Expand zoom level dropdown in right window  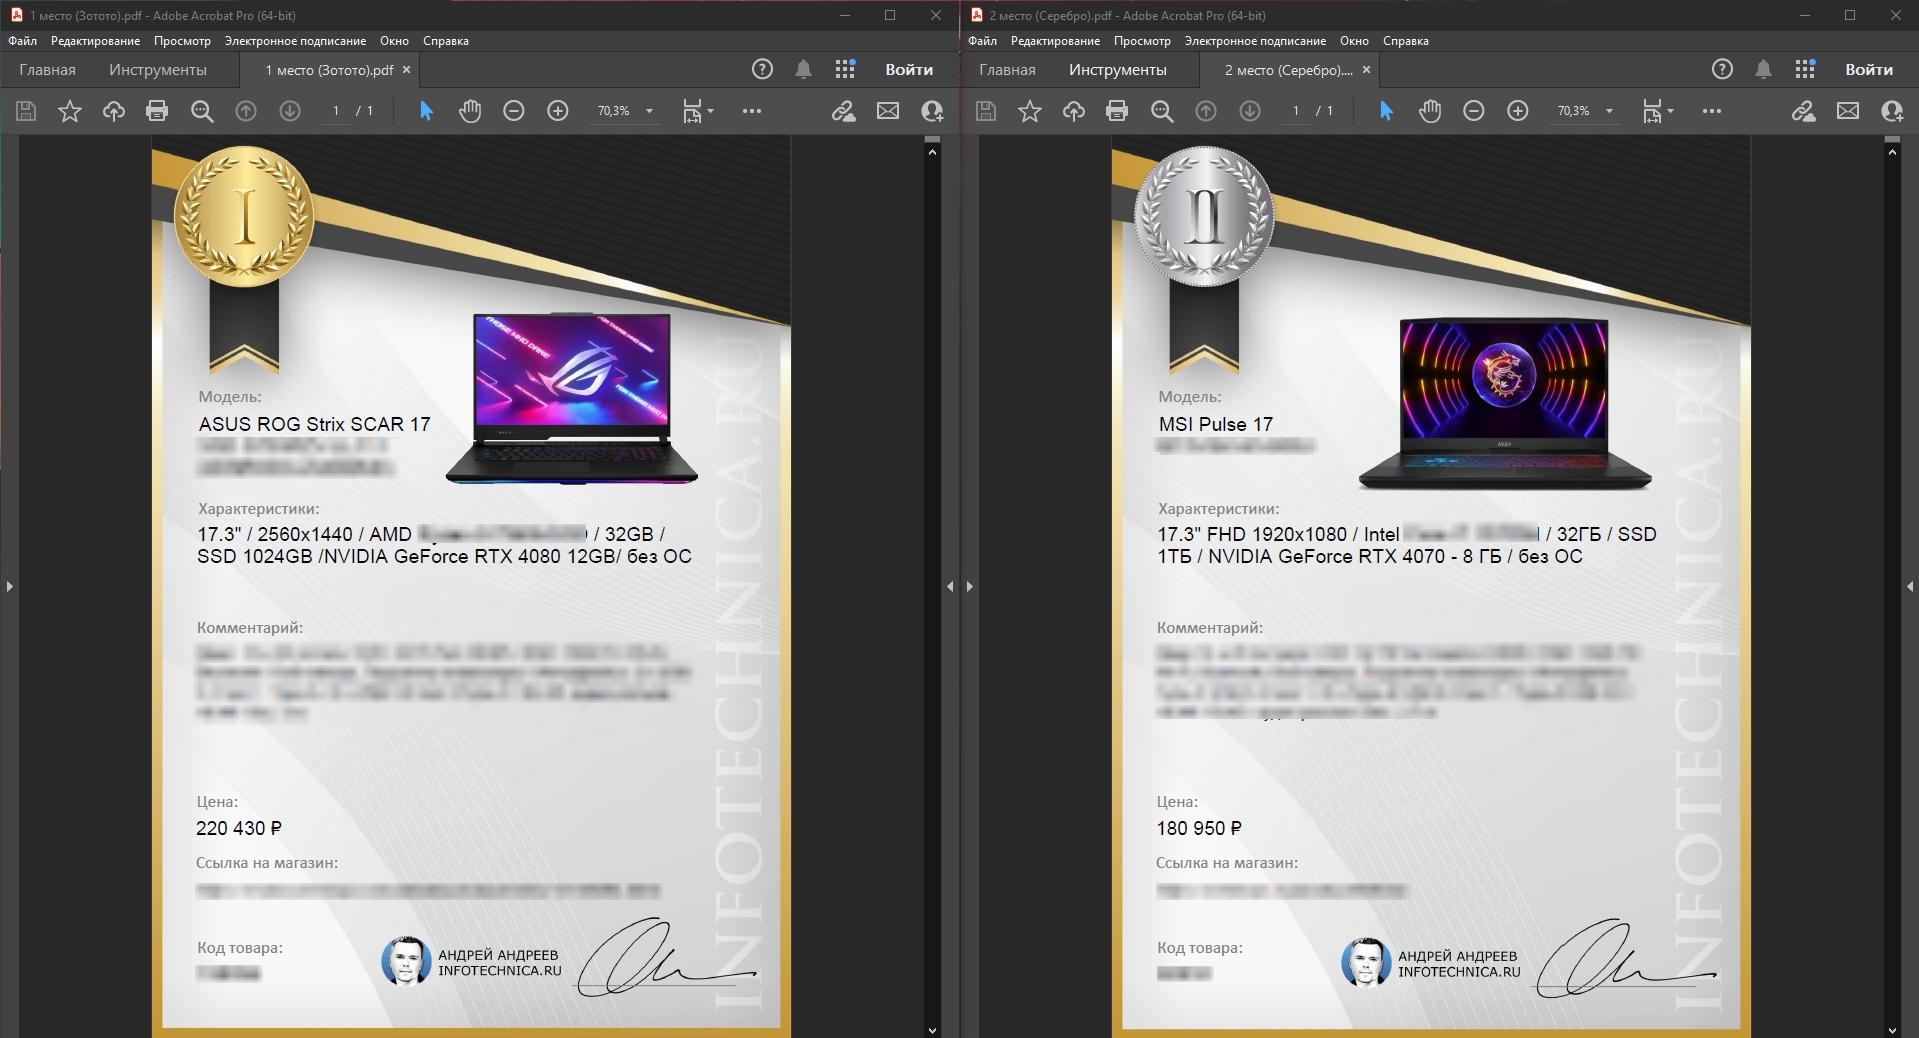pos(1610,111)
